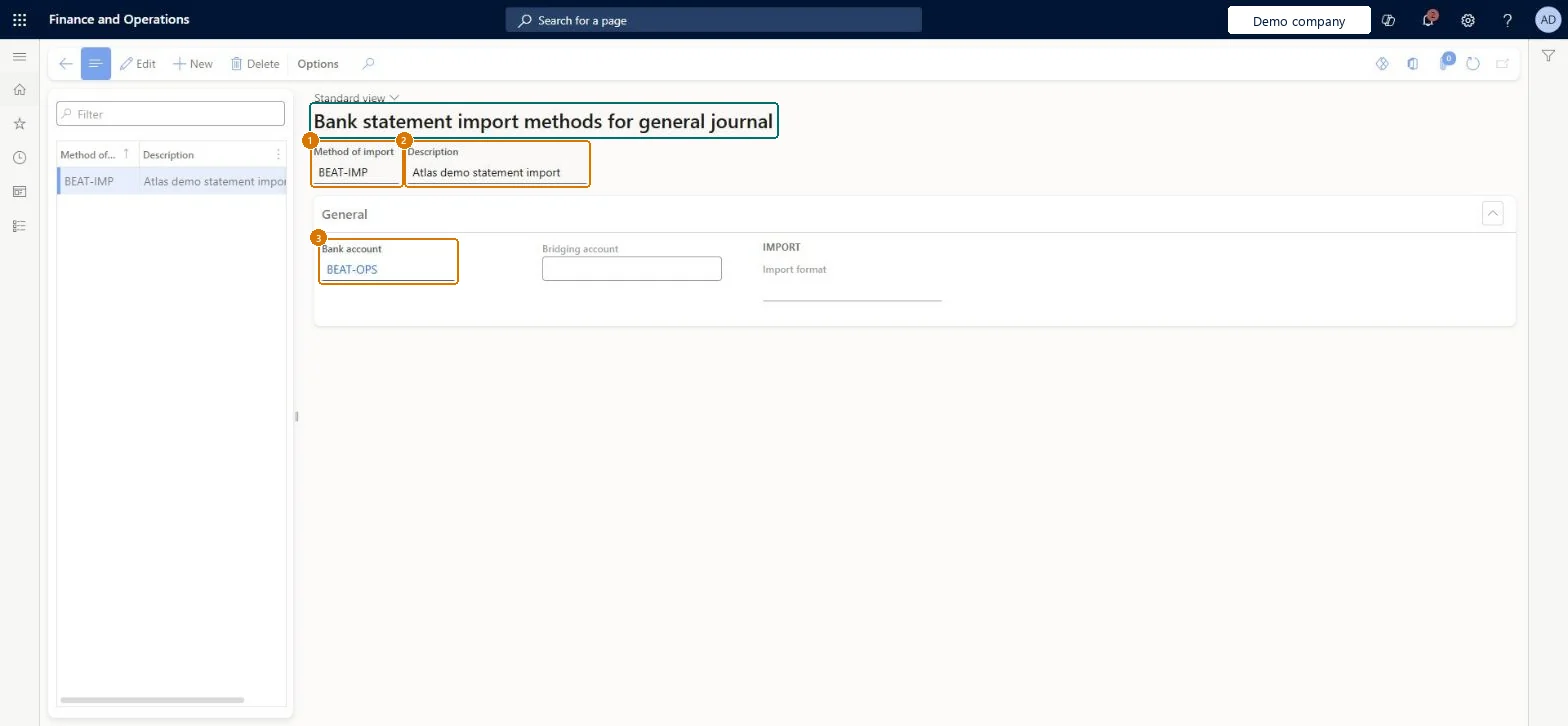Click the back arrow in toolbar
The height and width of the screenshot is (726, 1568).
coord(66,64)
